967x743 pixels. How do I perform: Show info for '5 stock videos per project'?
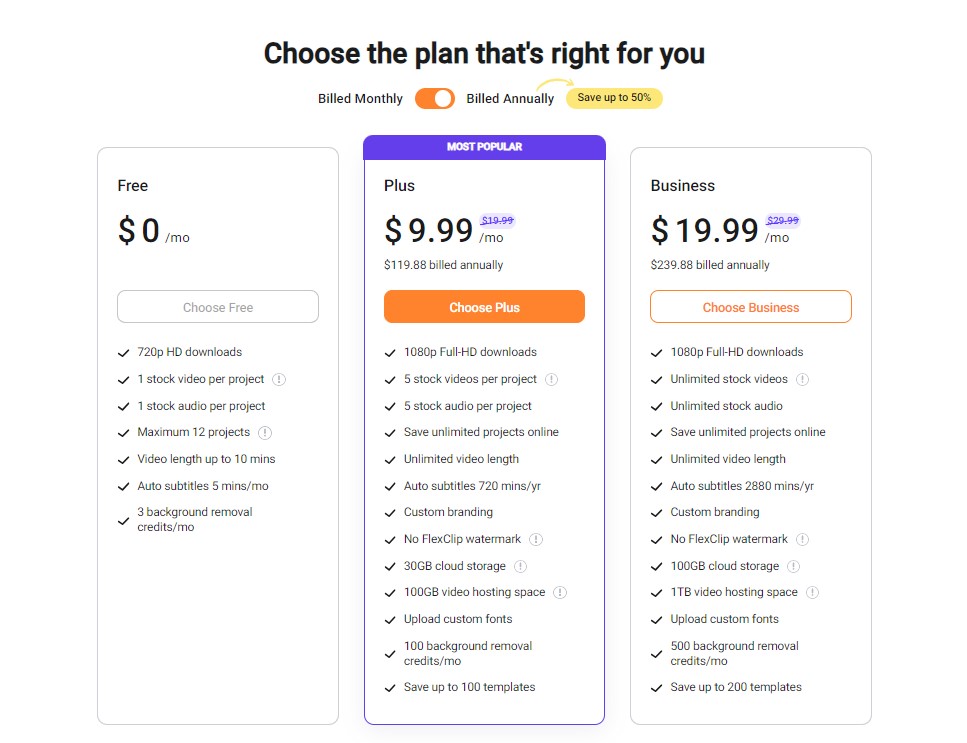[x=551, y=379]
